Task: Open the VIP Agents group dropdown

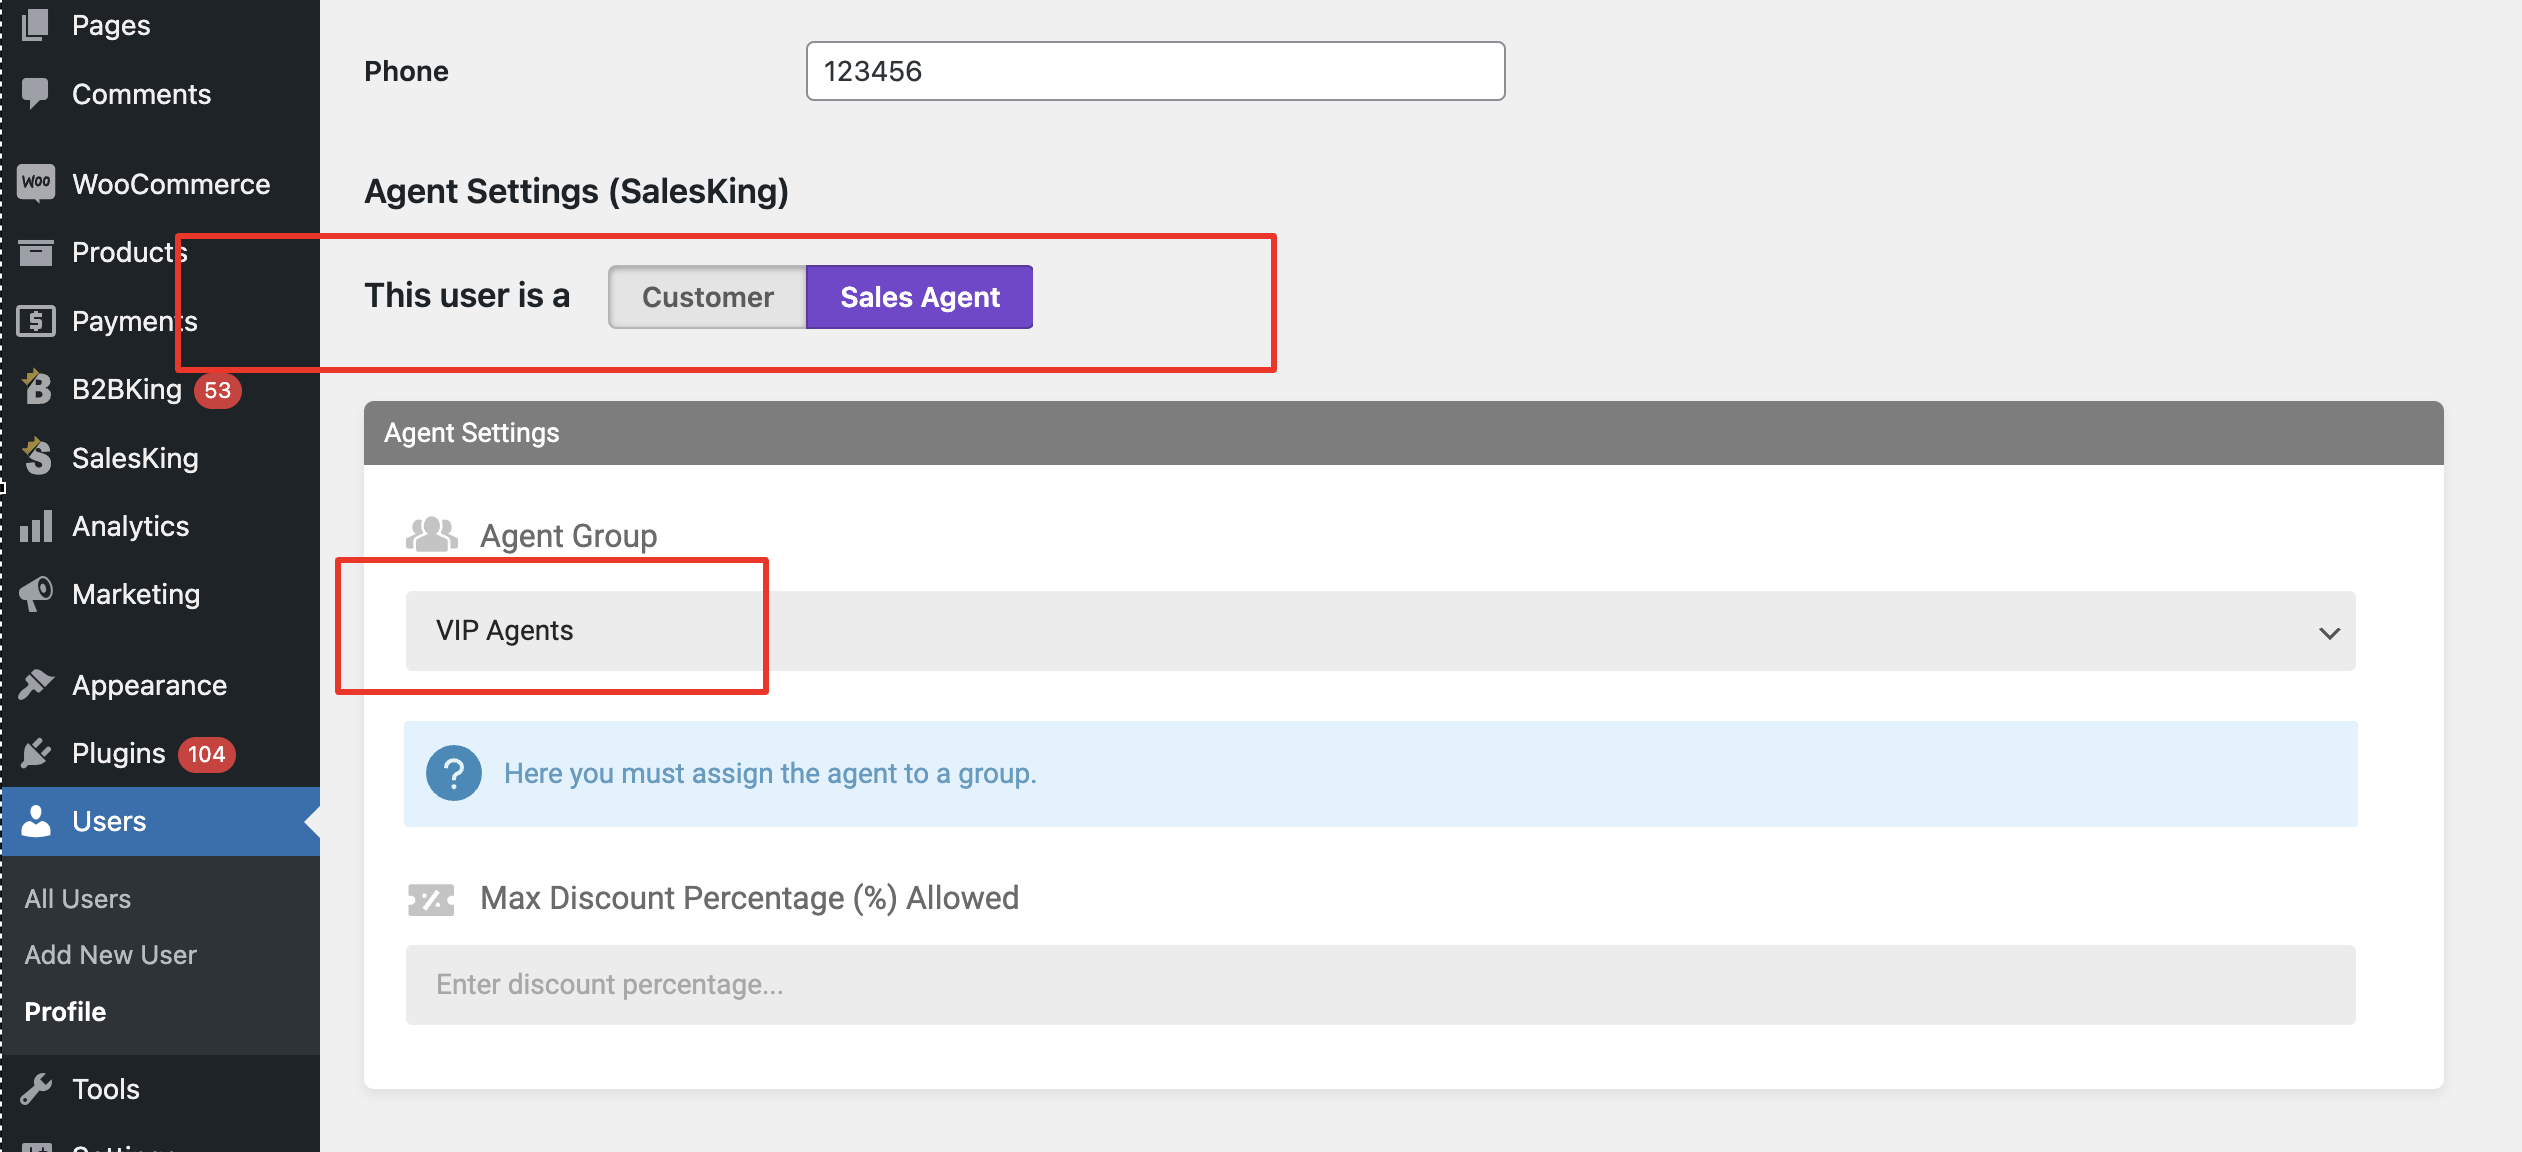Action: pyautogui.click(x=1380, y=631)
